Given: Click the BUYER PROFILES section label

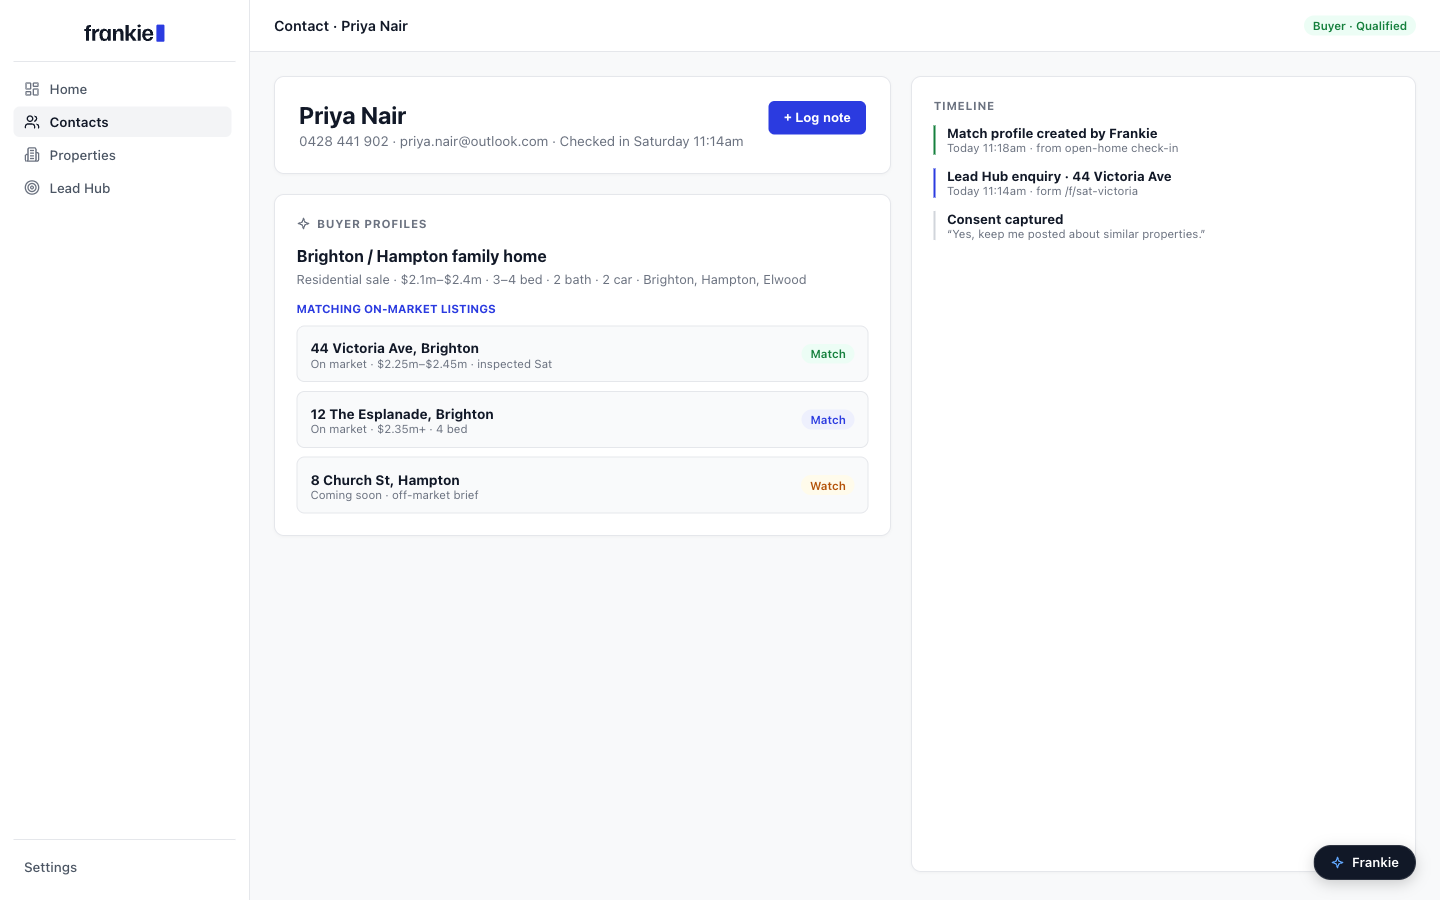Looking at the screenshot, I should coord(372,224).
